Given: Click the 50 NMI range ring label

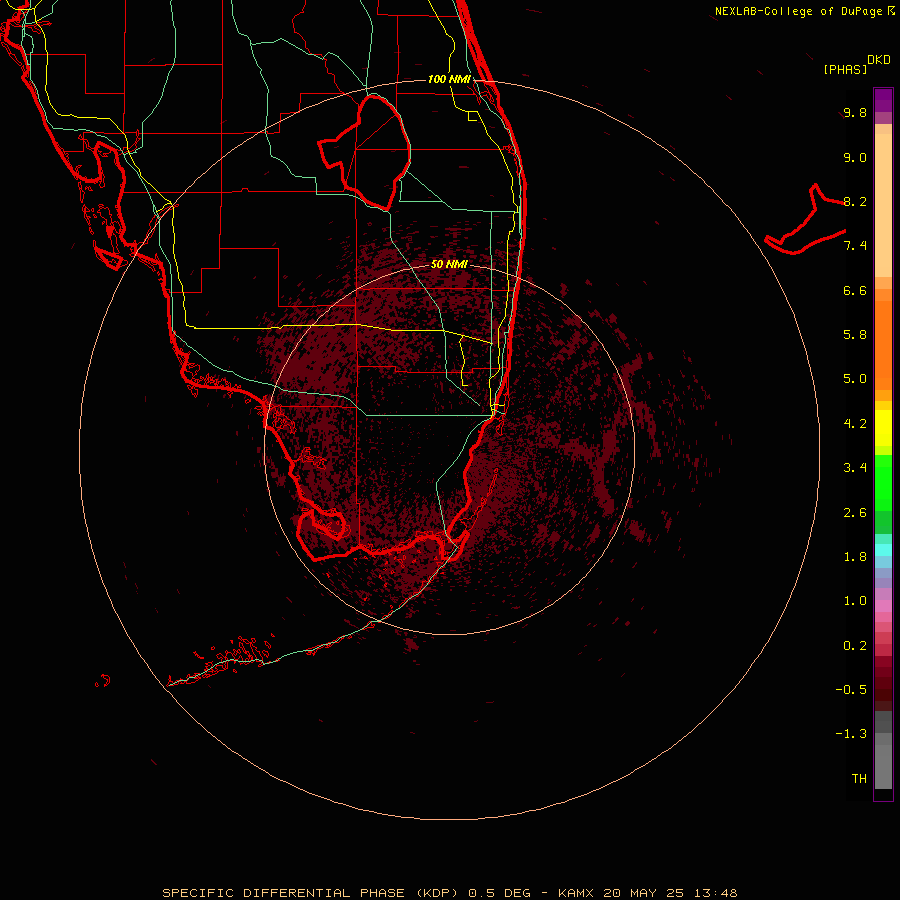Looking at the screenshot, I should pyautogui.click(x=449, y=264).
